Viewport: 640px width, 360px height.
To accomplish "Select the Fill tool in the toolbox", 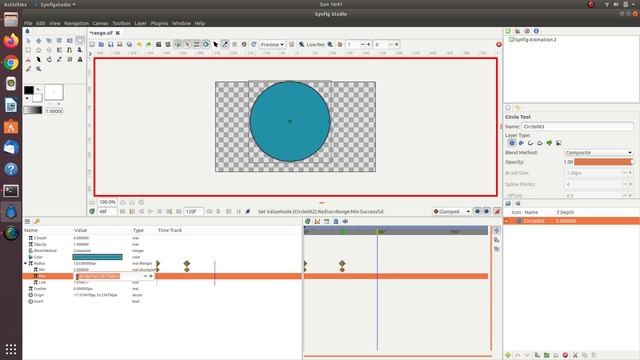I will pyautogui.click(x=49, y=60).
